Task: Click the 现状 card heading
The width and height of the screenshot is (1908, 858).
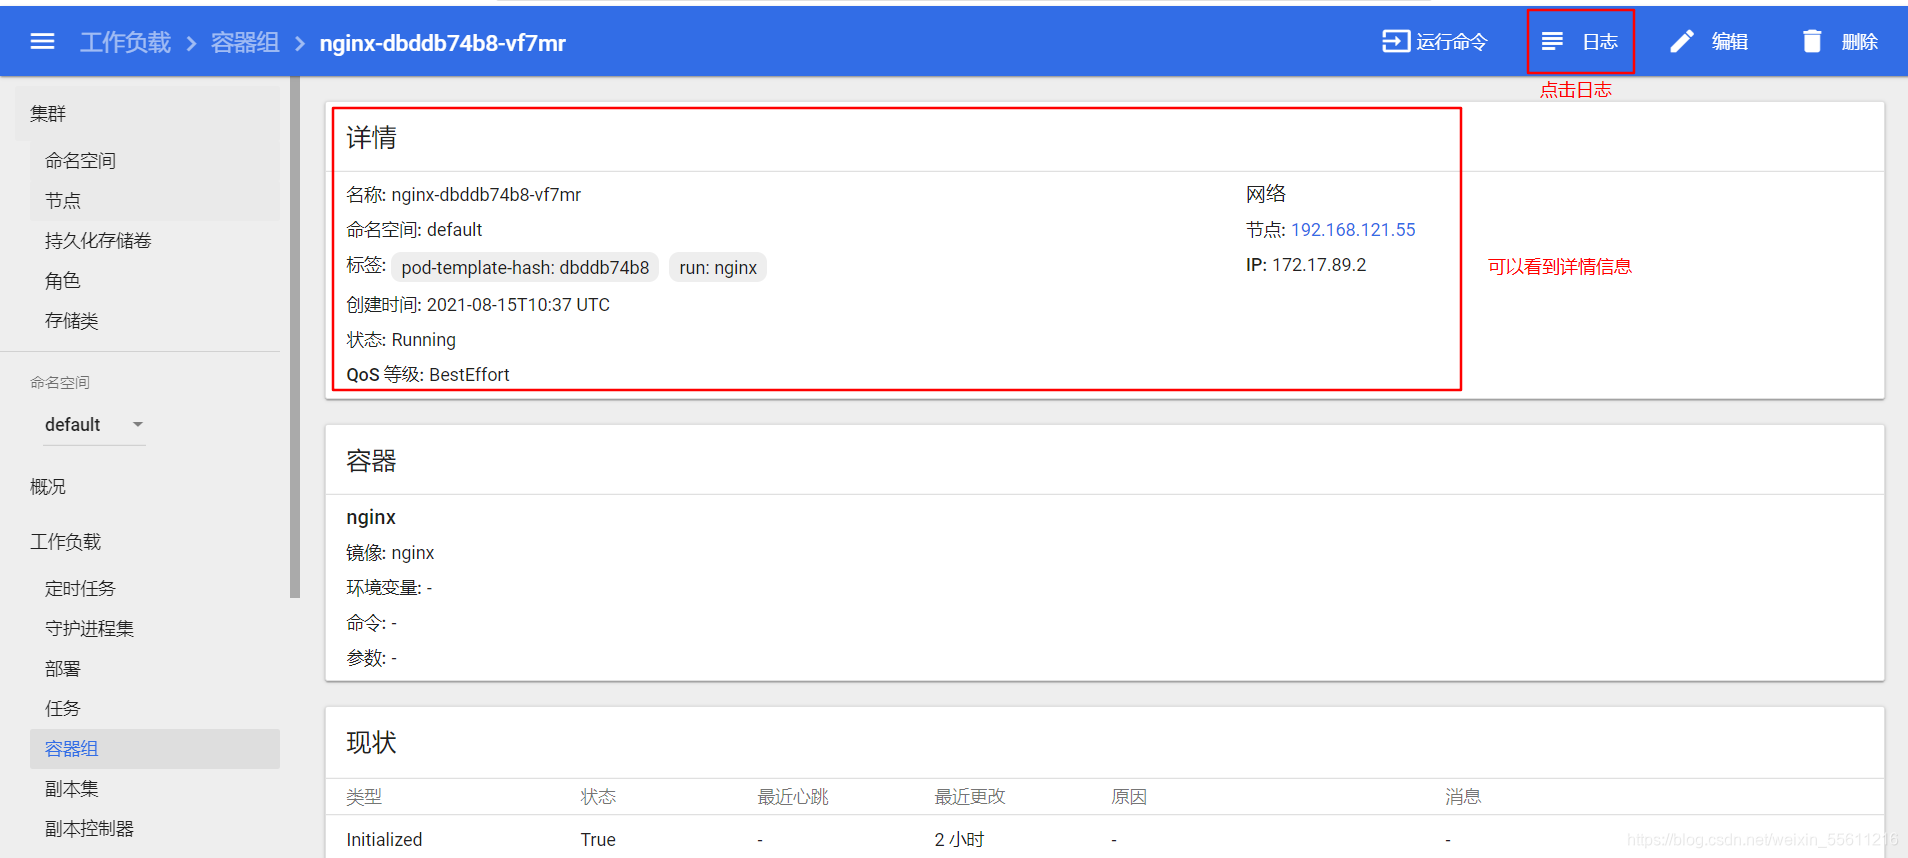Action: (x=371, y=742)
